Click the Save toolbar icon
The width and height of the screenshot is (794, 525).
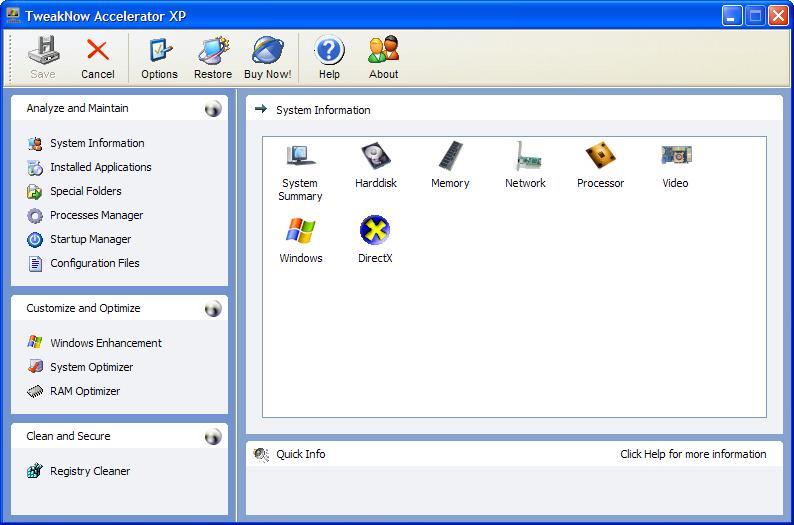click(43, 50)
